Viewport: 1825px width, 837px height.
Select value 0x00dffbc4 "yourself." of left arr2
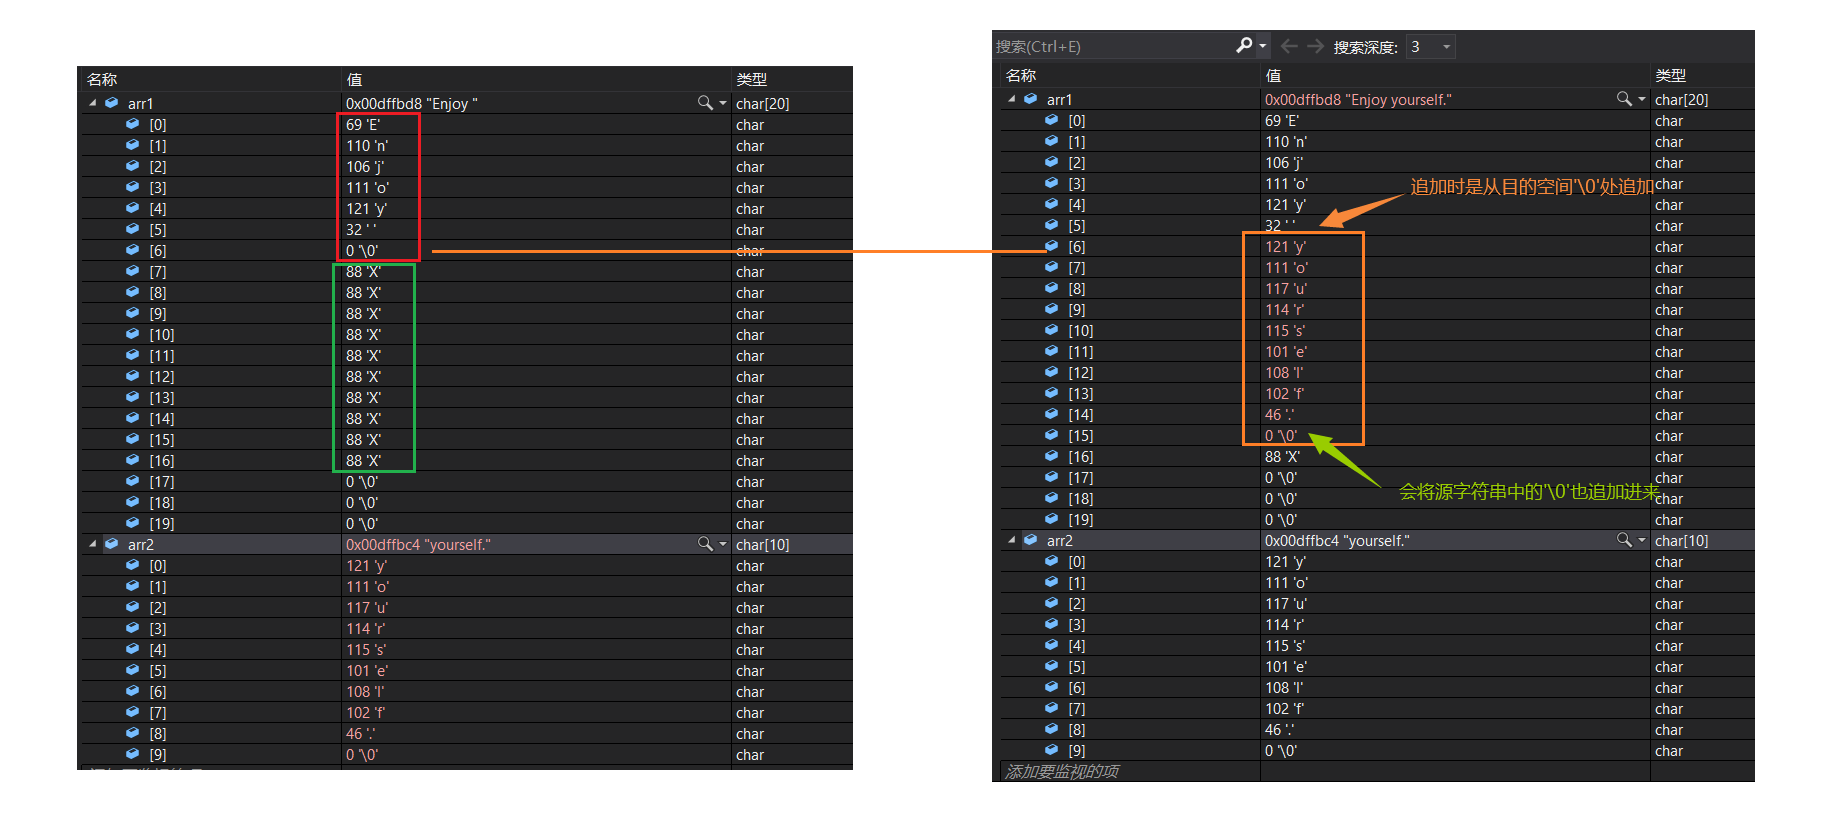[418, 544]
